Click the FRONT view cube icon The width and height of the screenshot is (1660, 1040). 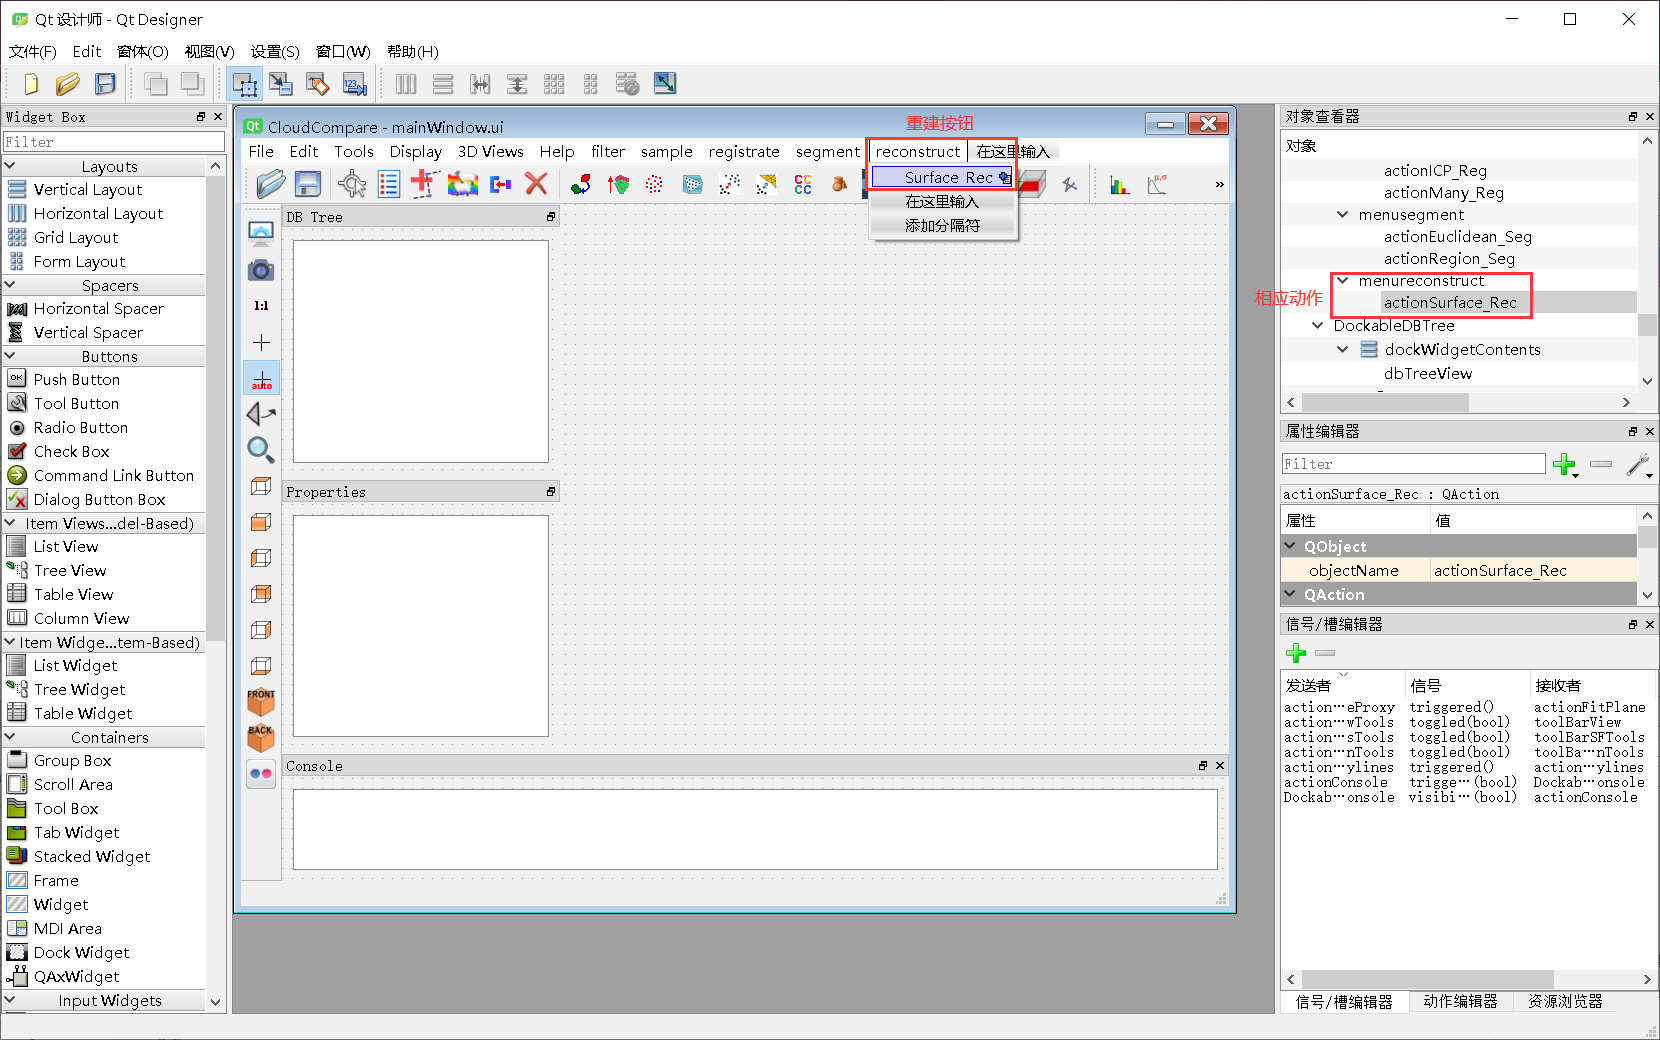[x=261, y=701]
